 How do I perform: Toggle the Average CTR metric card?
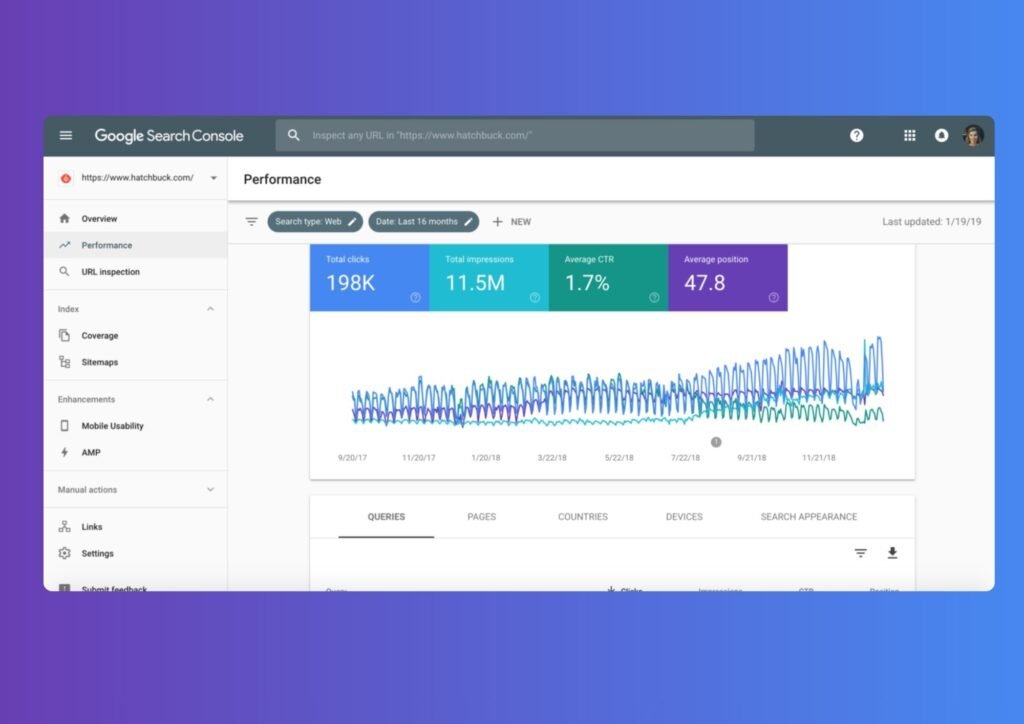[608, 278]
